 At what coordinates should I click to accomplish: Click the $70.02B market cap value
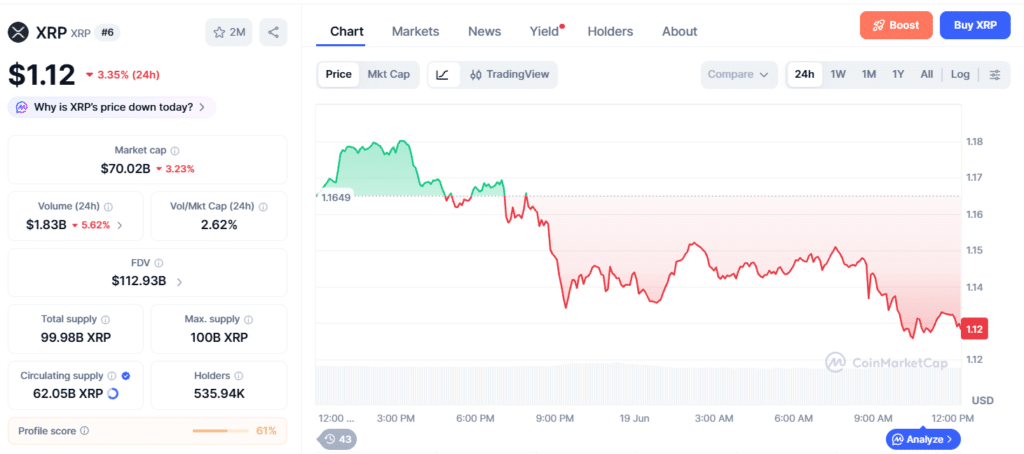[125, 169]
